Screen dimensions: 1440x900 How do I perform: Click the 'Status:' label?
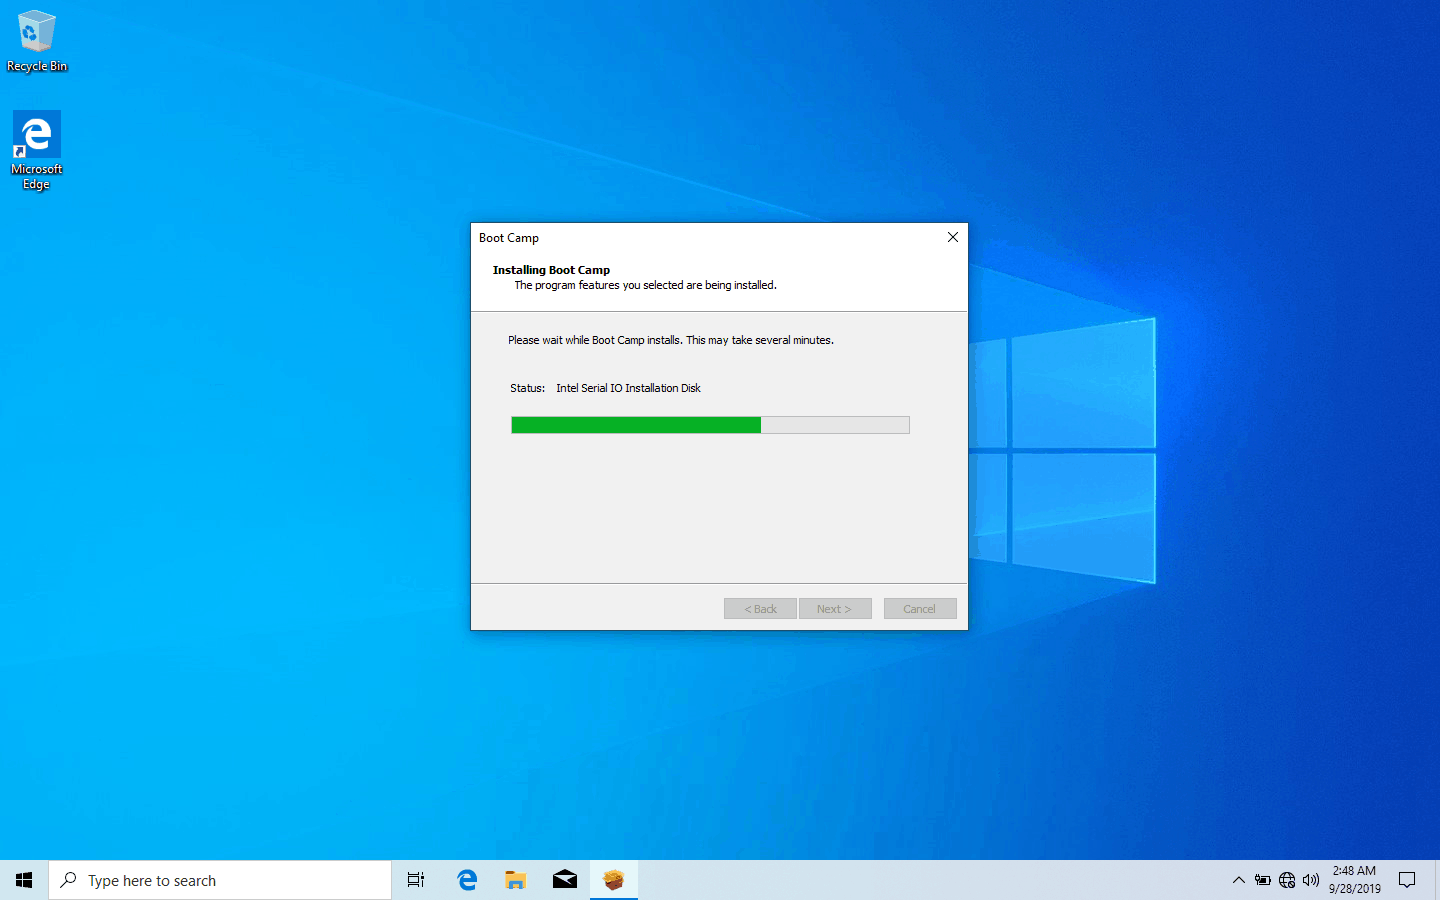point(527,388)
